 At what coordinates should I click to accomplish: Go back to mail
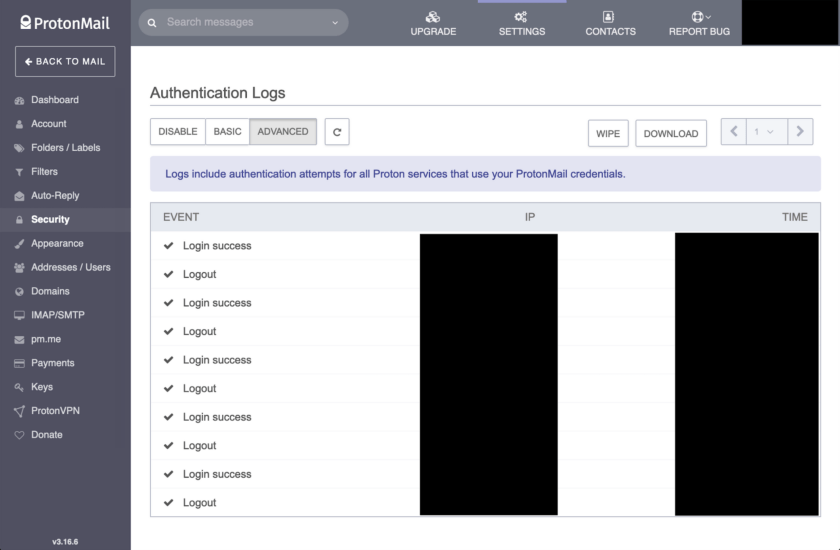click(x=65, y=62)
